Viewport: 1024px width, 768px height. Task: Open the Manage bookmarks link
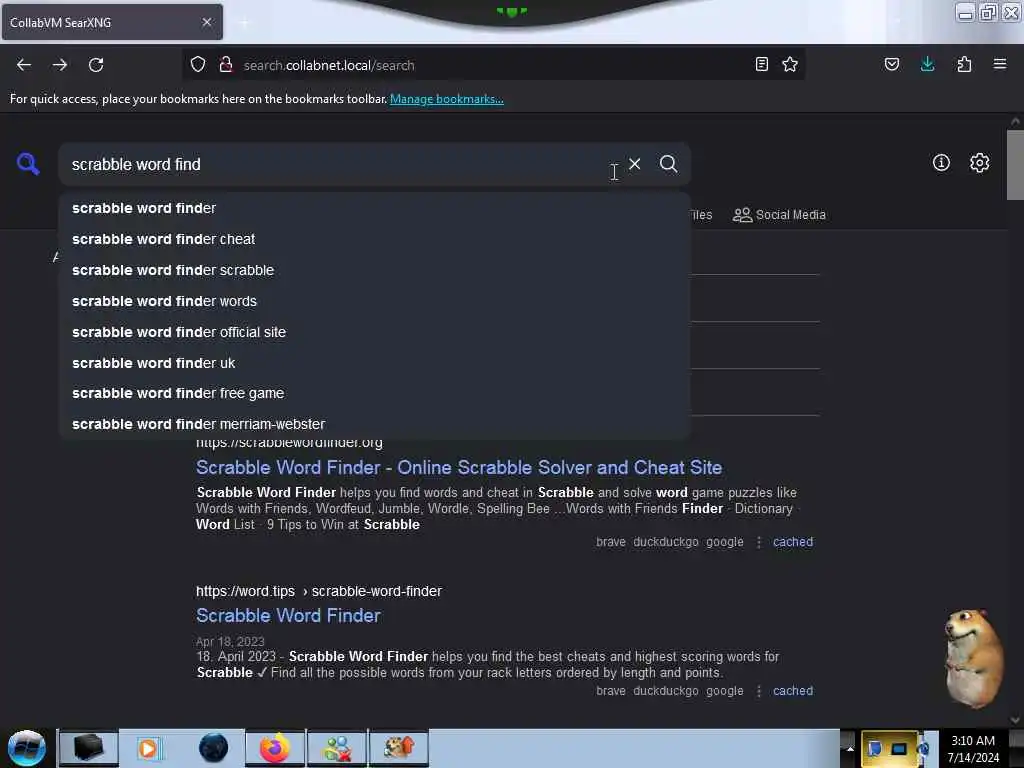447,99
